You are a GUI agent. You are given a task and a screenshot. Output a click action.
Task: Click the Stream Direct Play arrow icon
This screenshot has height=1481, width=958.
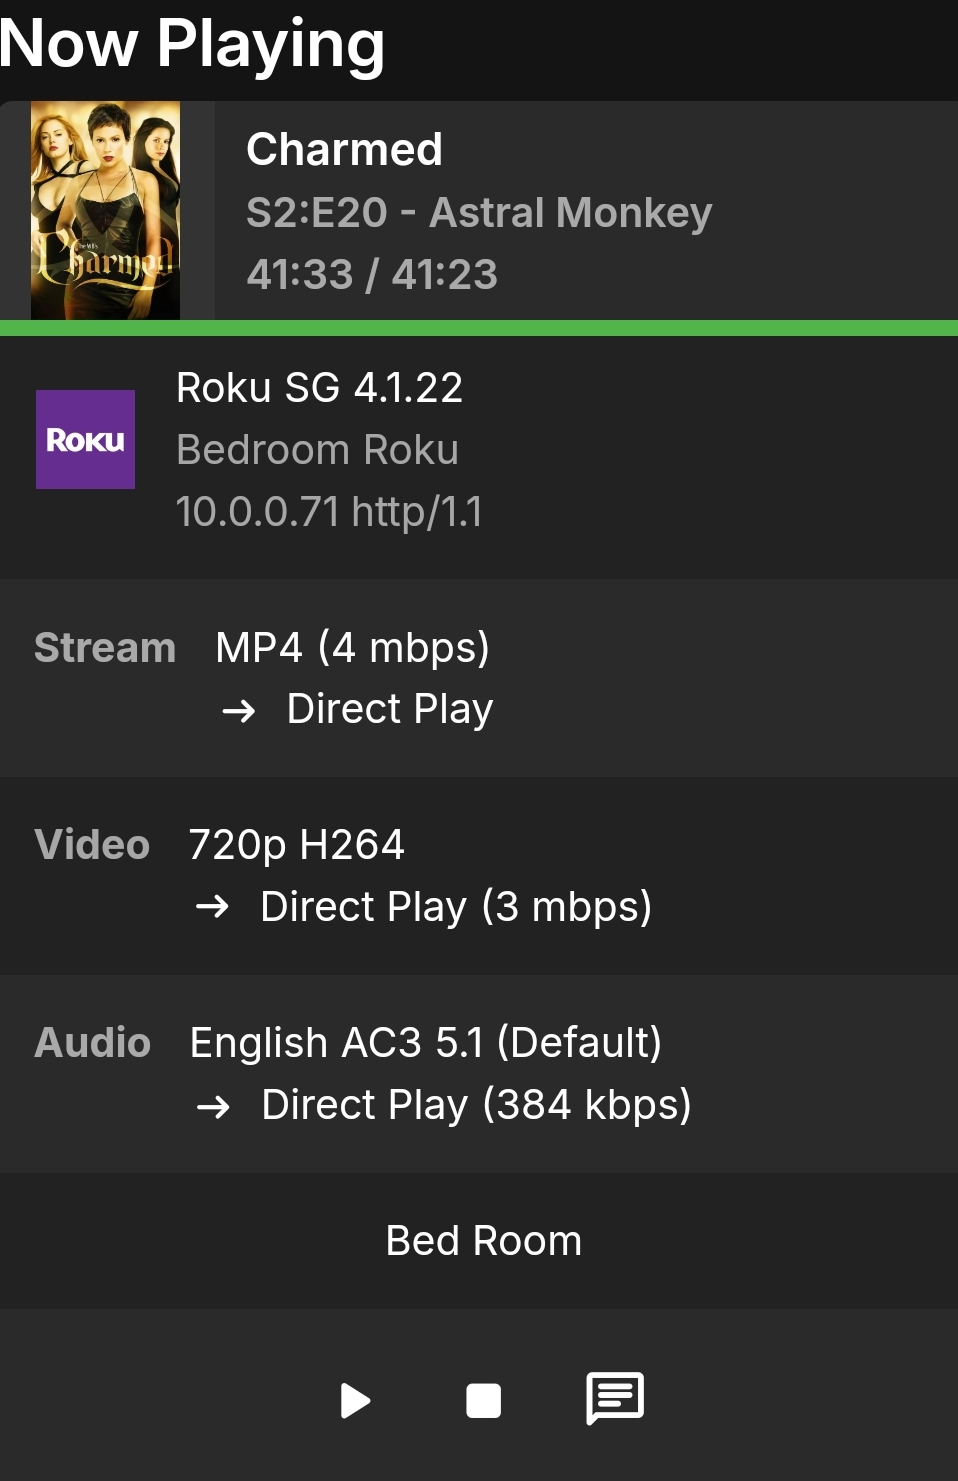pyautogui.click(x=239, y=711)
